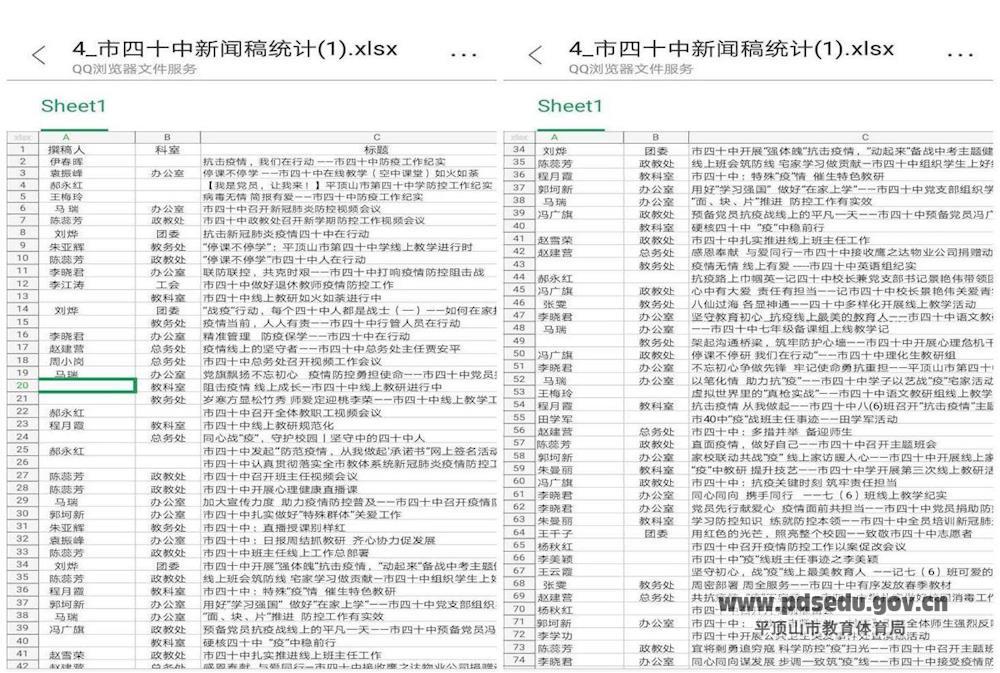Click the 科室 header cell in row 1
The width and height of the screenshot is (1000, 673).
pyautogui.click(x=166, y=149)
